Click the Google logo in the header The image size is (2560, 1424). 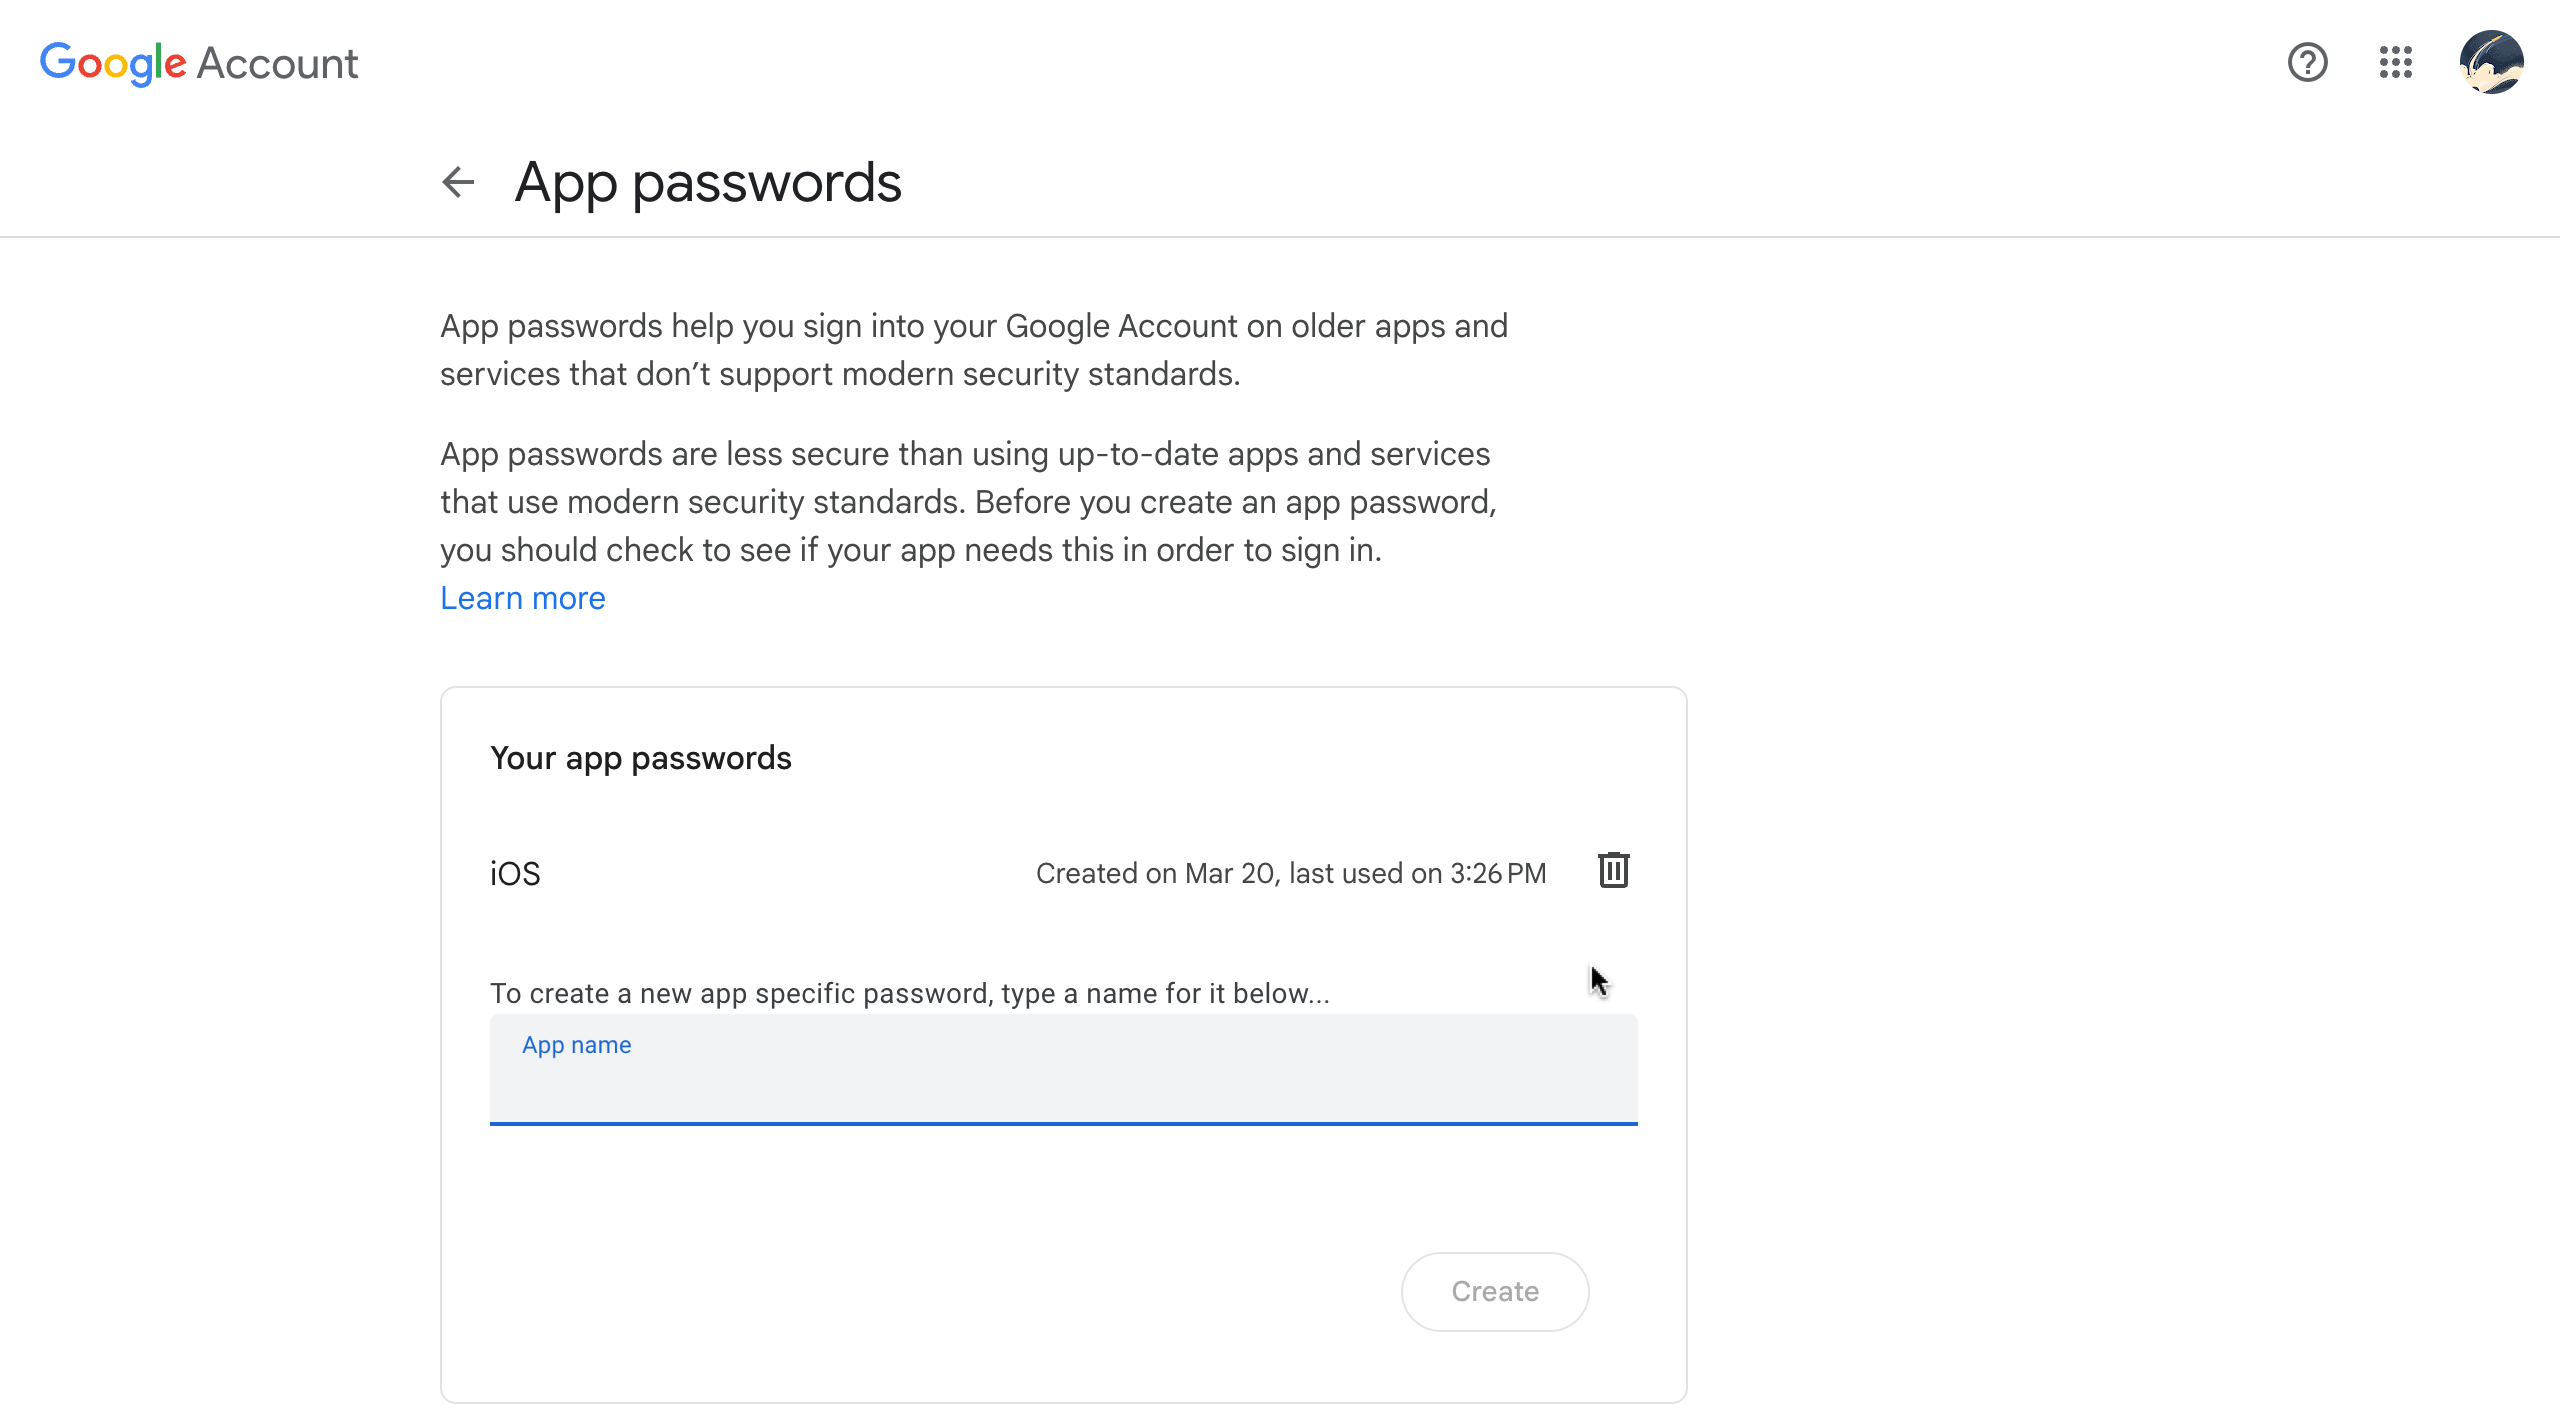tap(113, 63)
